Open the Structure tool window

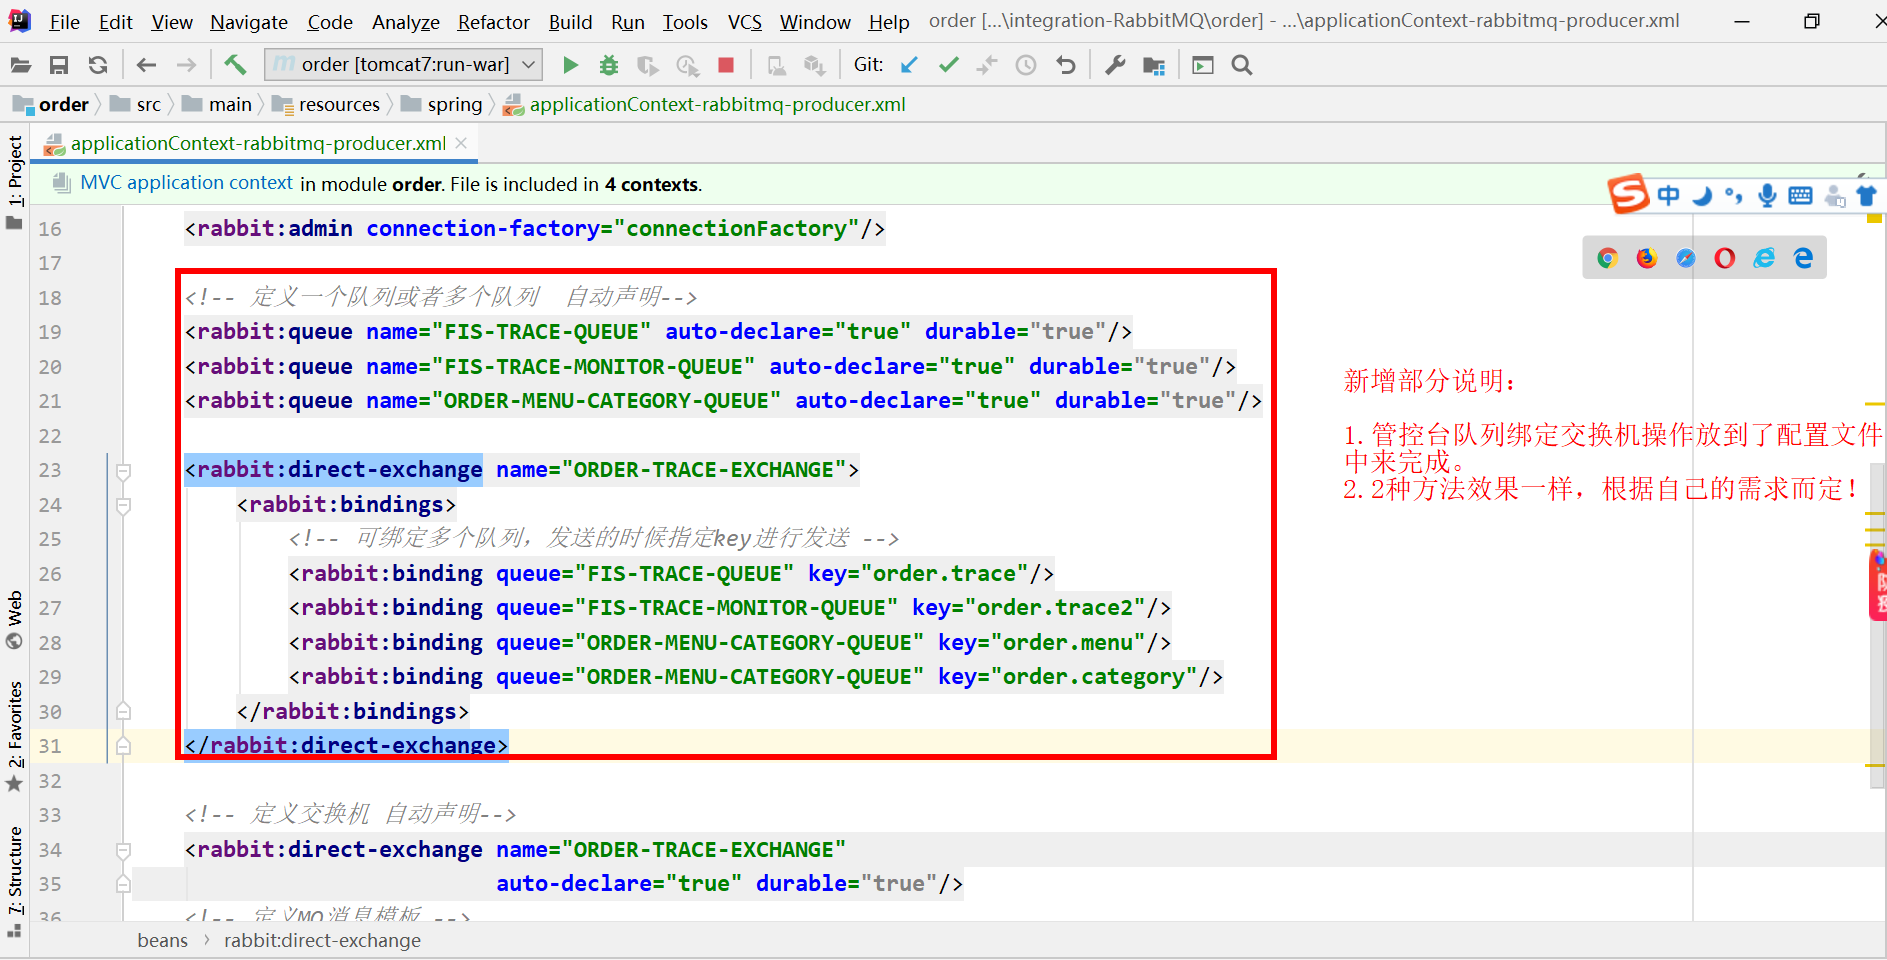coord(15,880)
